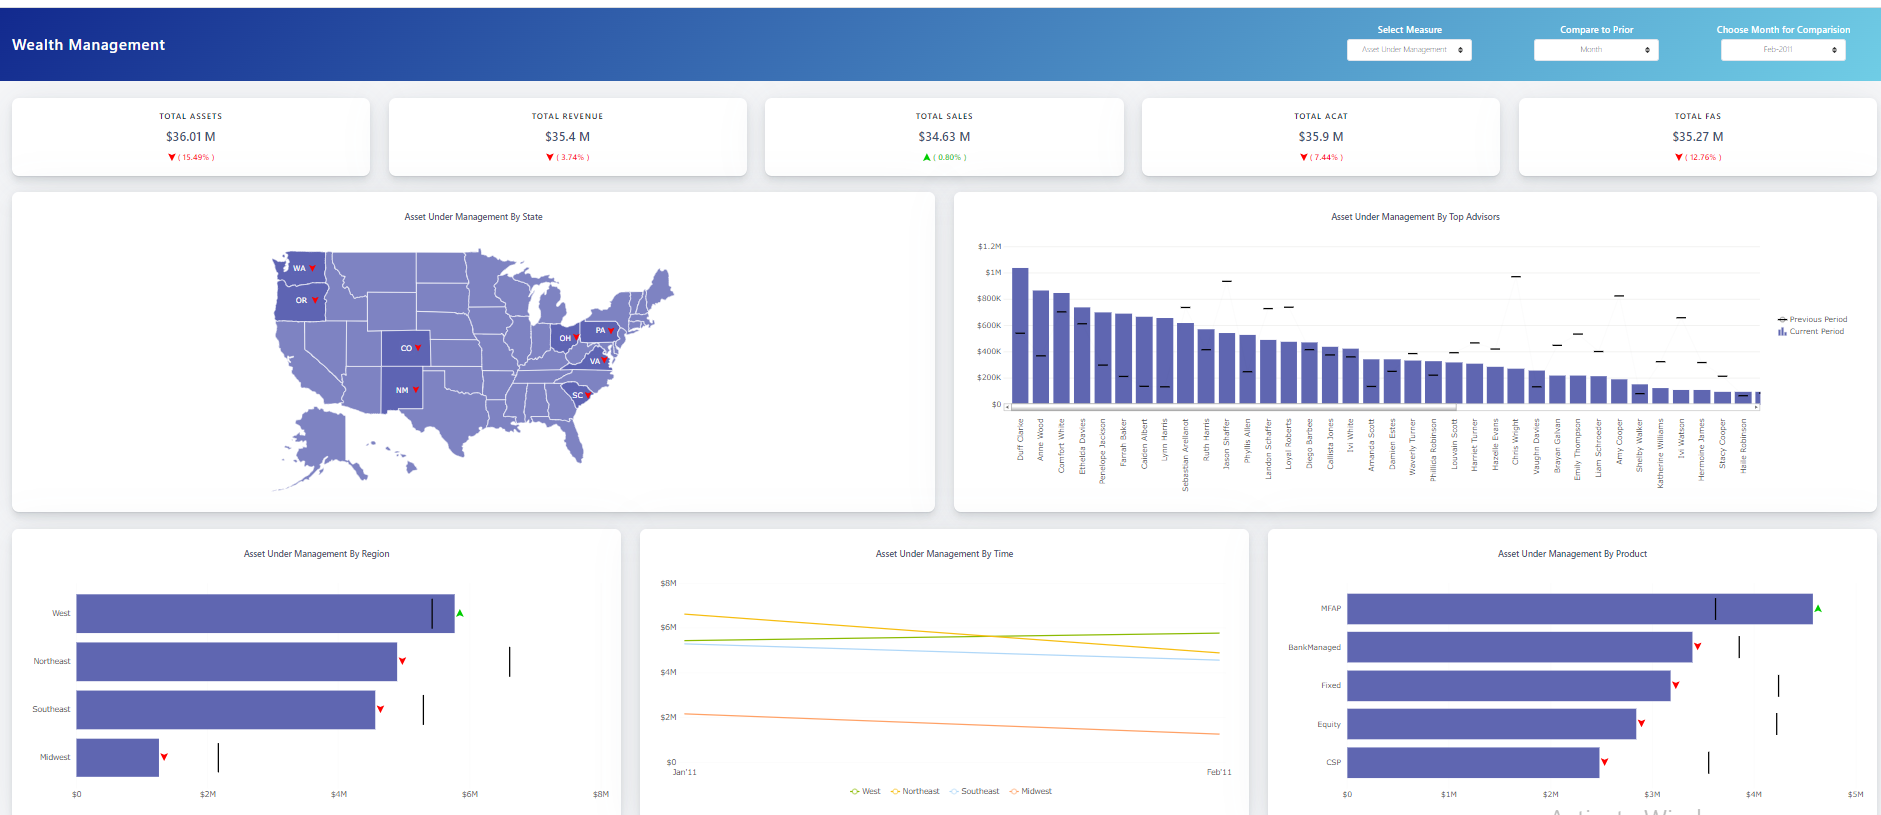Select the Southeast bar in region chart
This screenshot has width=1881, height=815.
226,710
